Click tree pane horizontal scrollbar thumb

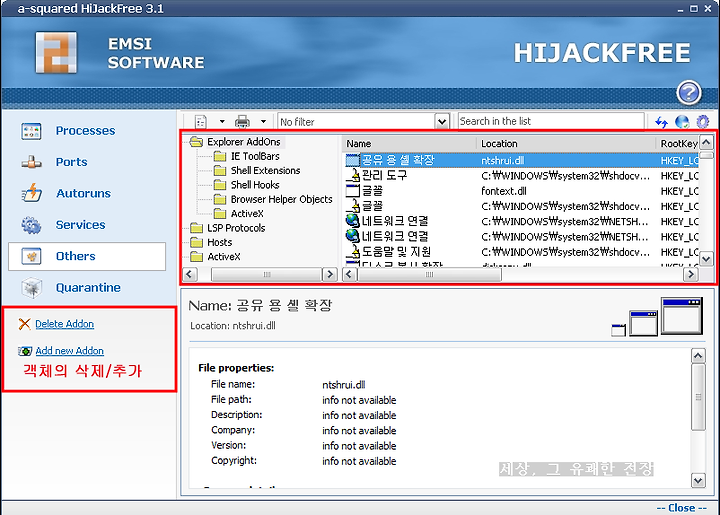pos(266,274)
